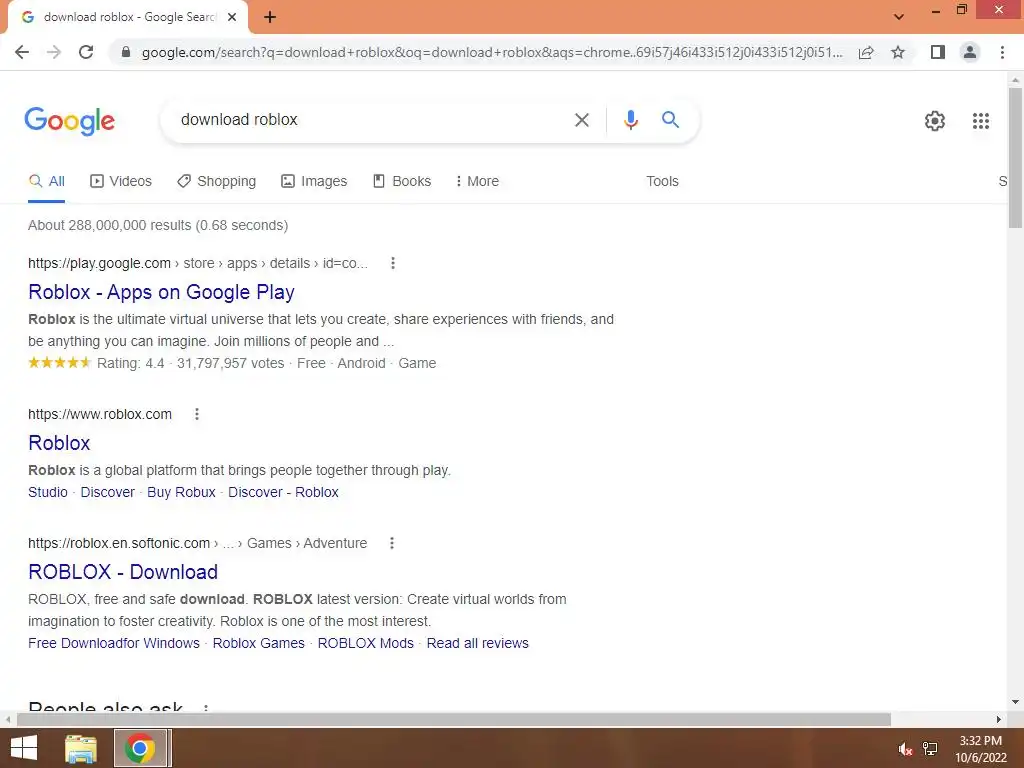
Task: Click the vertical scrollbar thumb
Action: [x=1015, y=157]
